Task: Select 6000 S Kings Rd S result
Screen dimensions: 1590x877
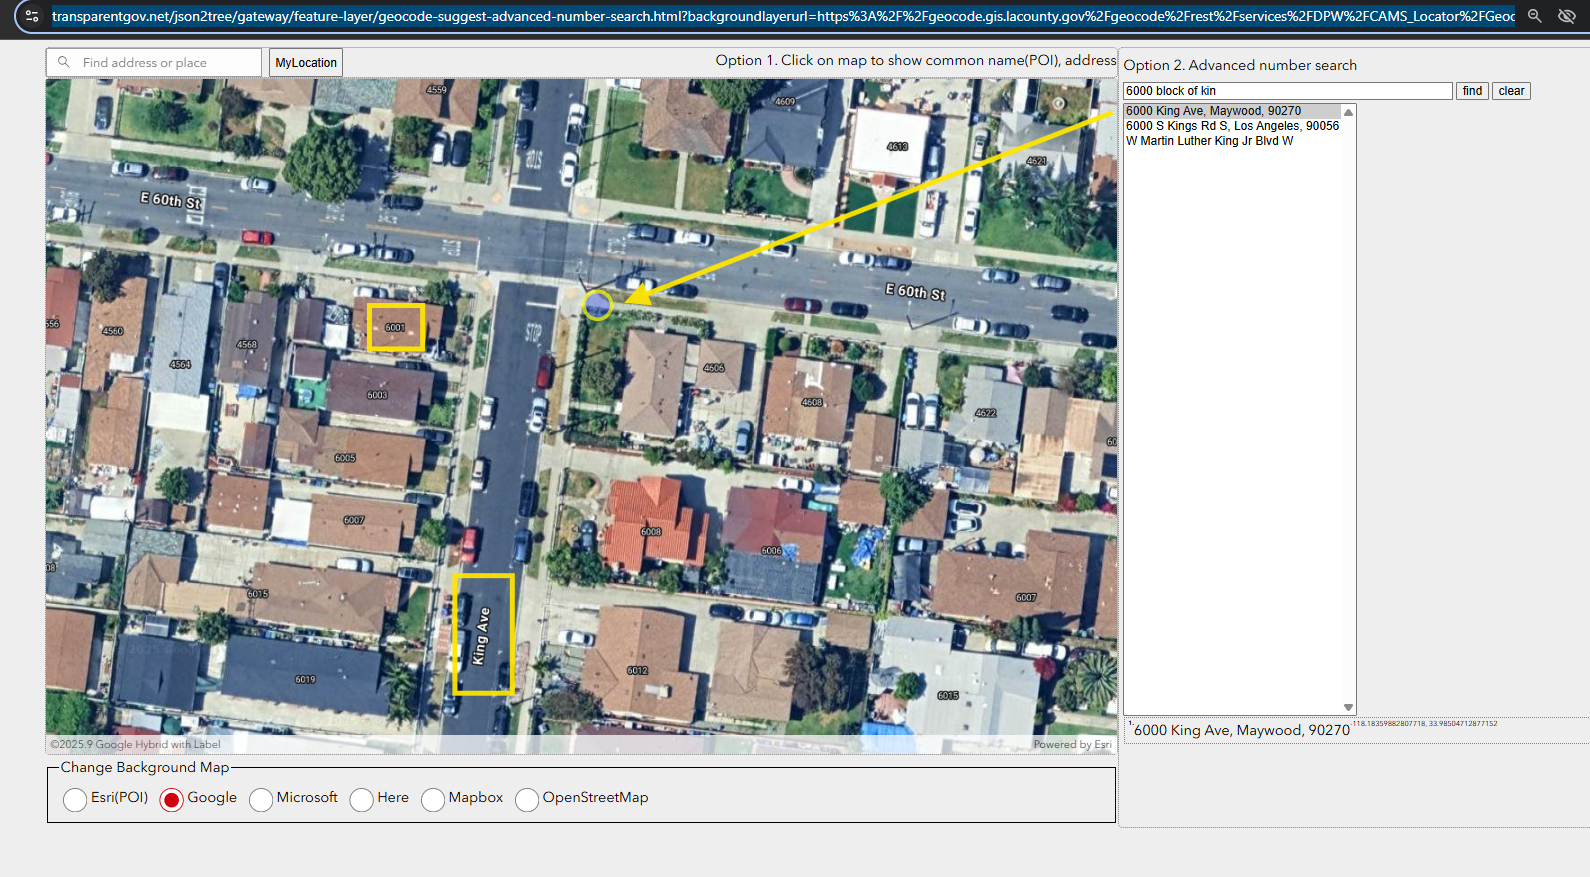Action: [x=1231, y=126]
